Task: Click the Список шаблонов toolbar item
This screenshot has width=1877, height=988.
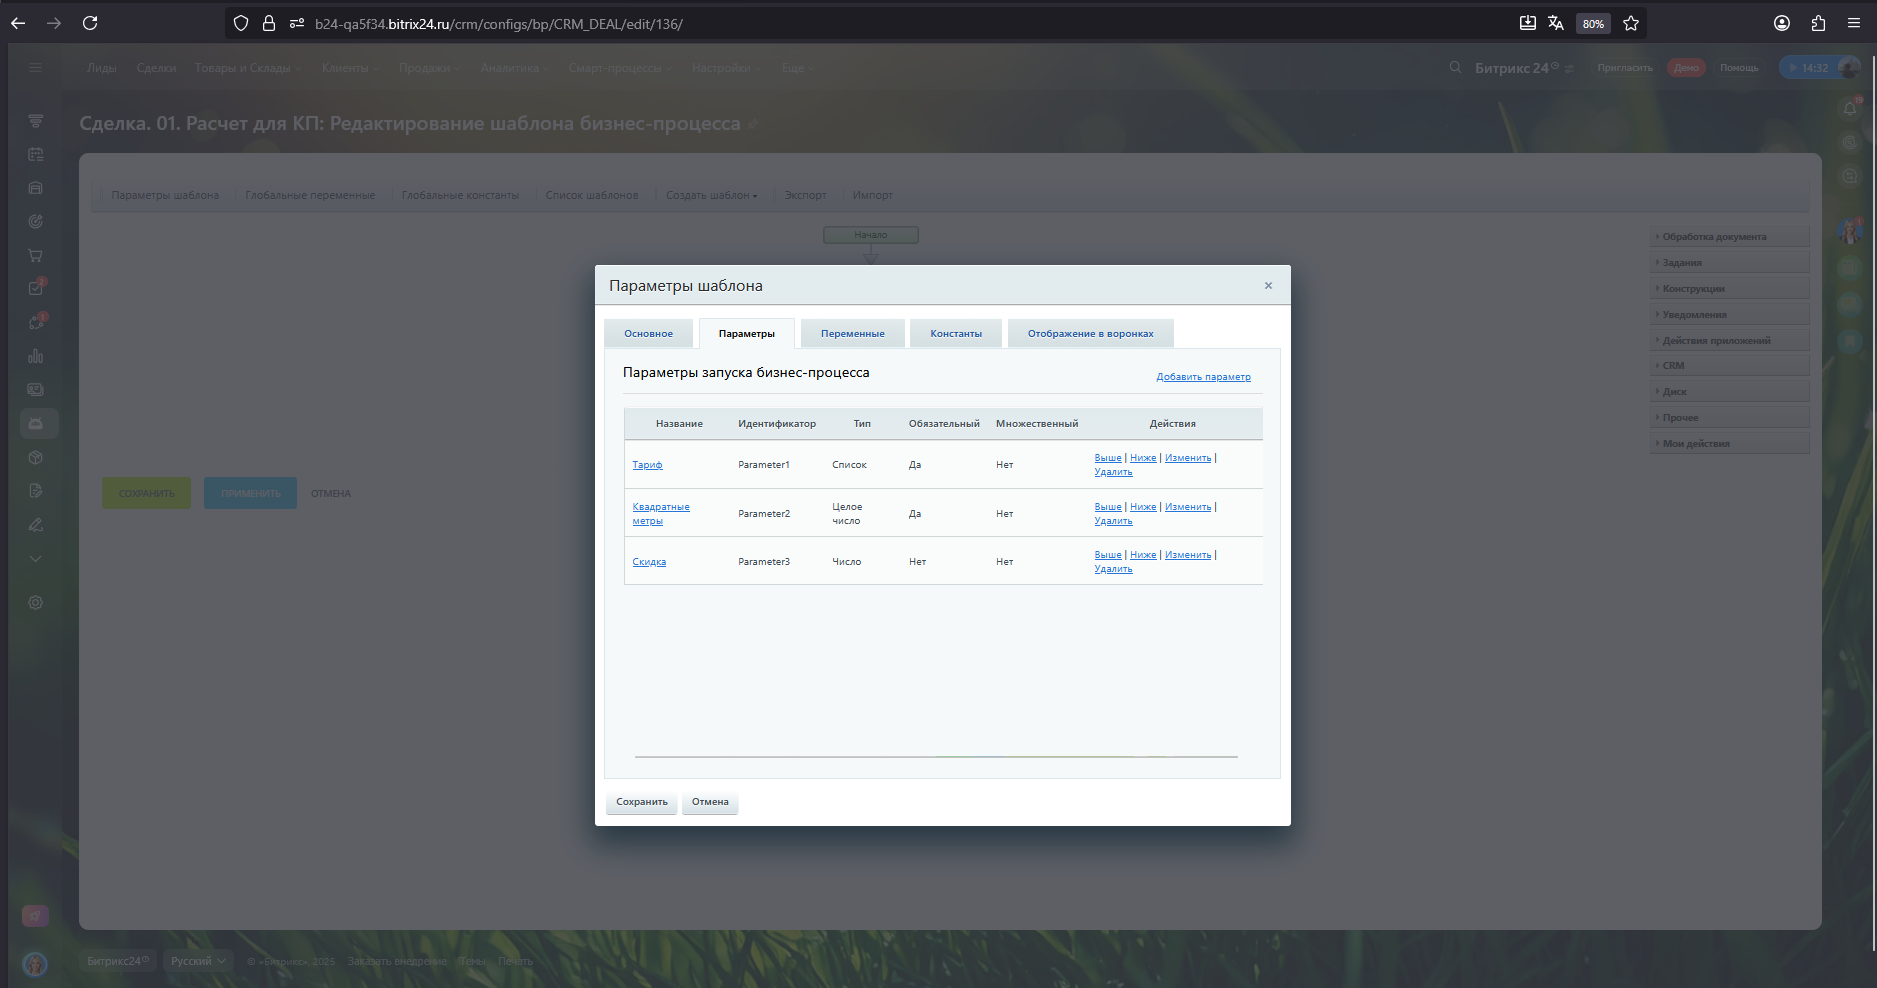Action: pyautogui.click(x=592, y=195)
